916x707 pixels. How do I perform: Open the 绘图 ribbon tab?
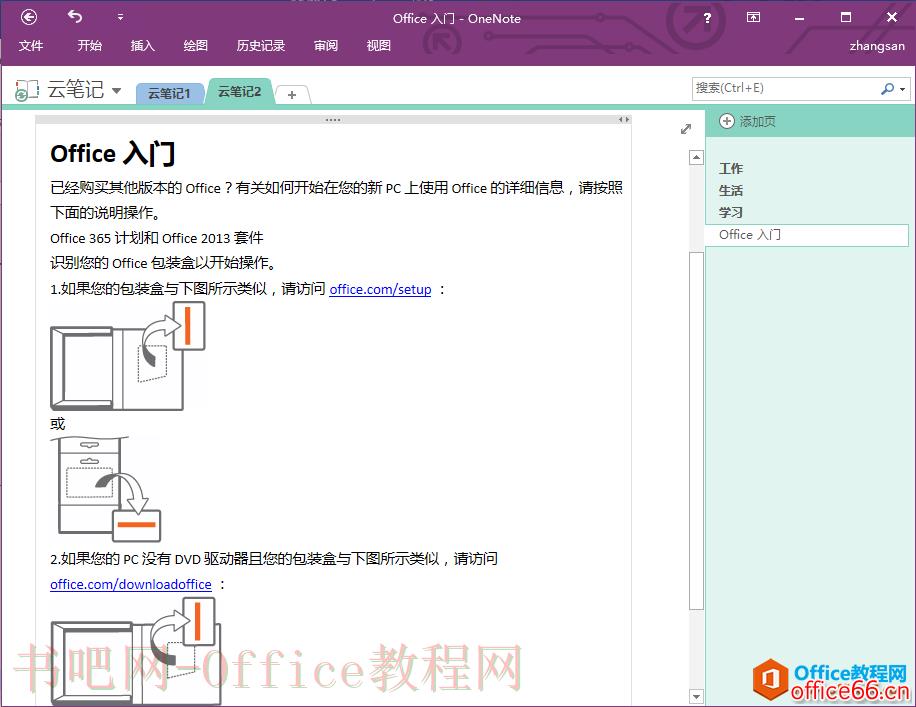pyautogui.click(x=195, y=46)
